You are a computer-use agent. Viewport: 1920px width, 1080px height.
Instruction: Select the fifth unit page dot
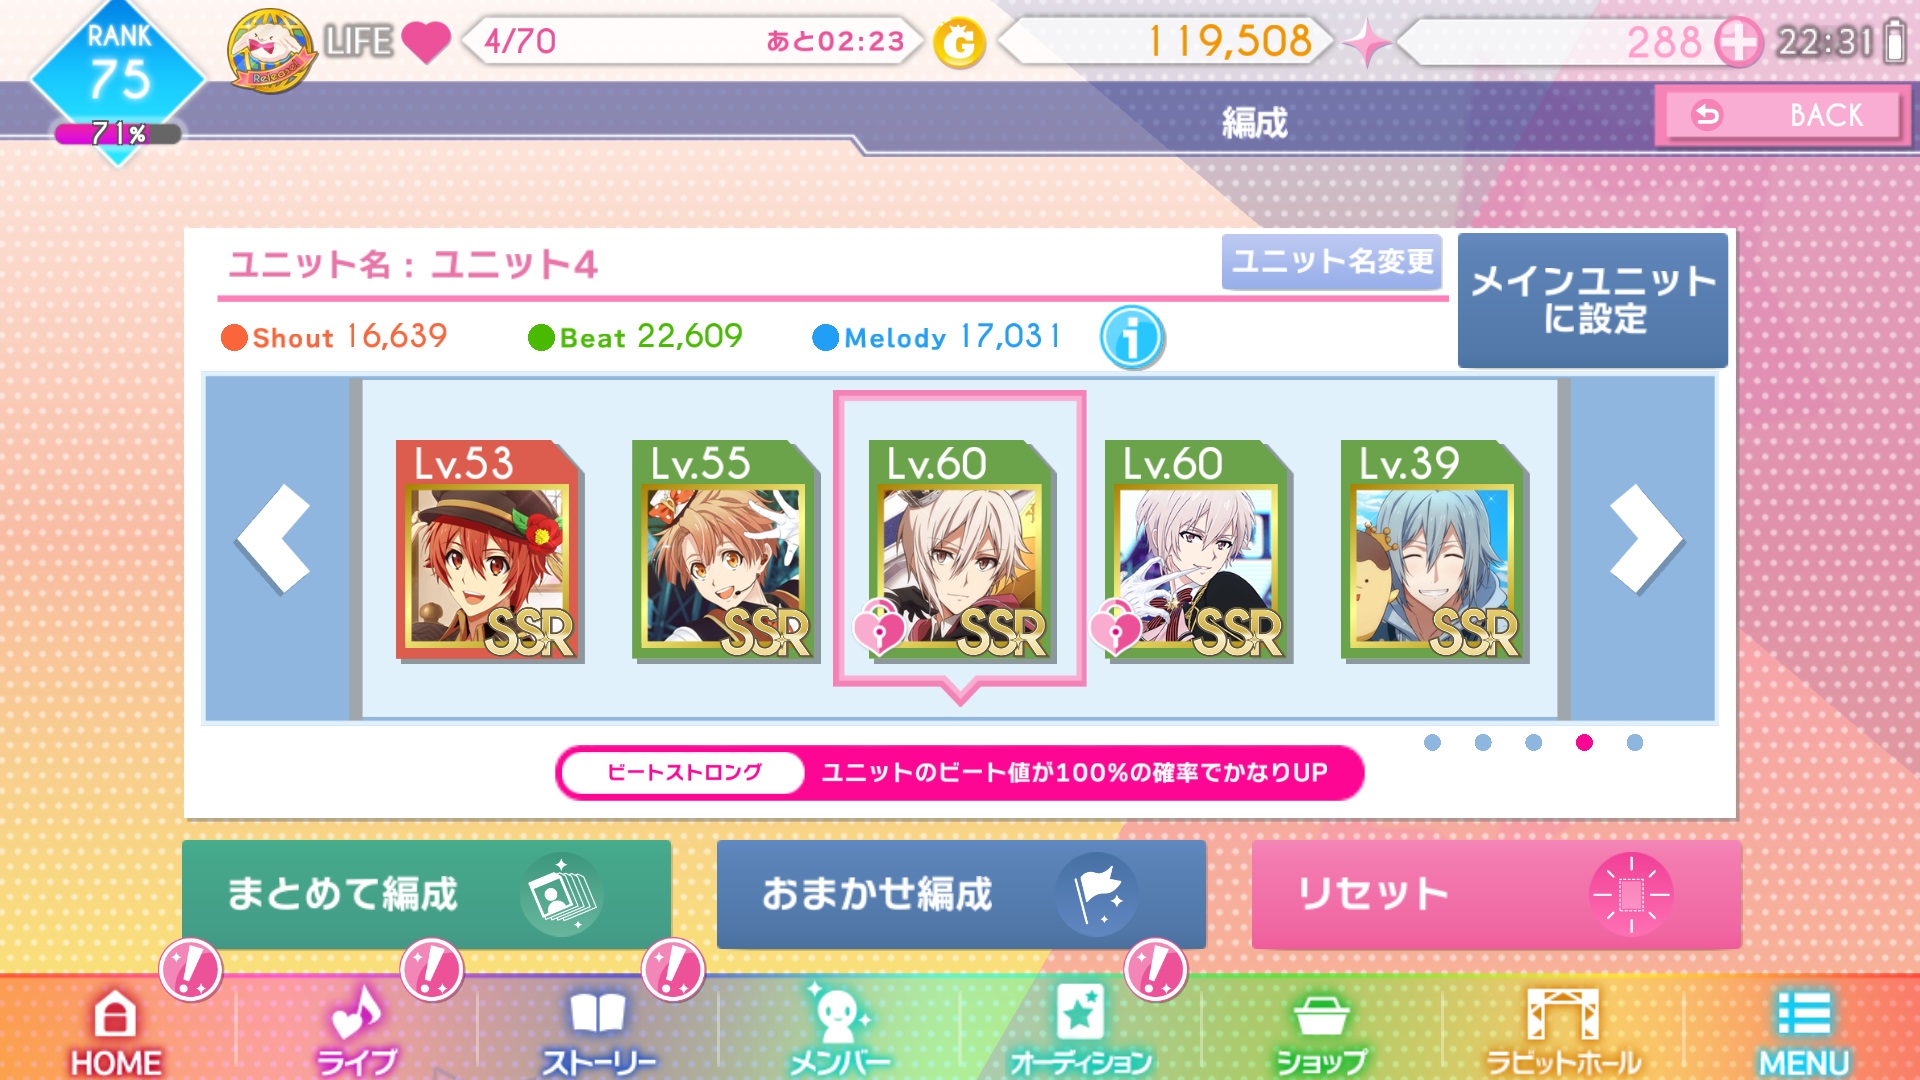click(x=1635, y=742)
